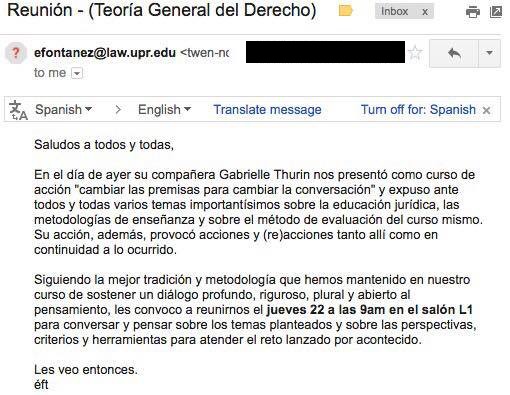Click the translate language icon
Screen dimensions: 510x395
click(18, 110)
